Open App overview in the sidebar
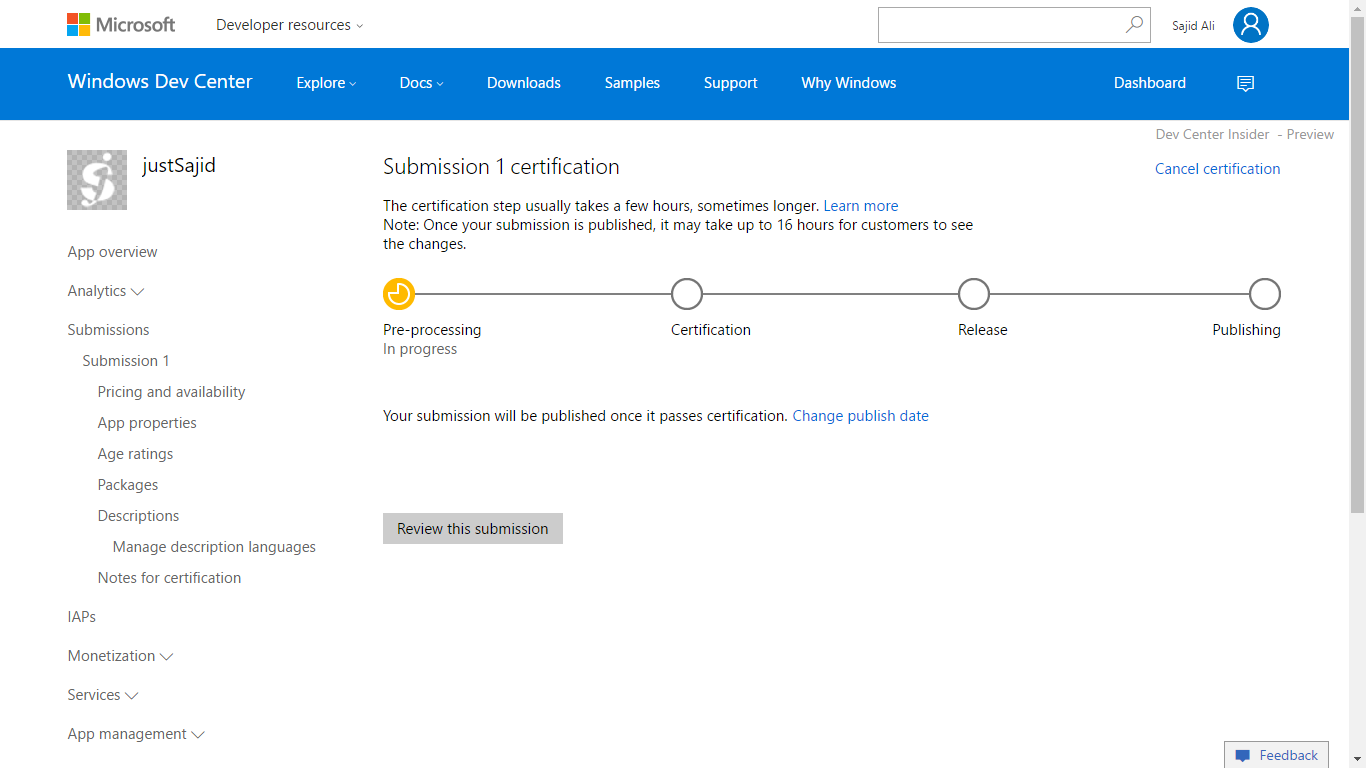Viewport: 1366px width, 768px height. (x=112, y=252)
